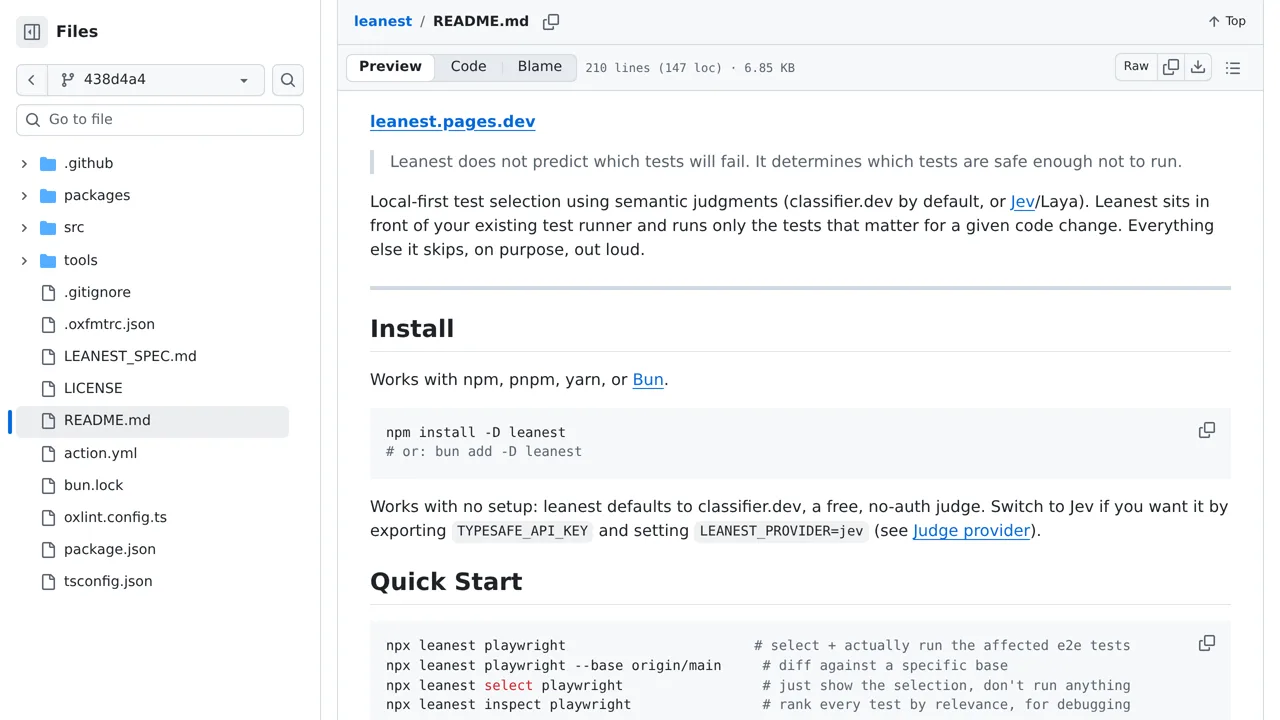Click the TYPESAFE_API_KEY inline code
1280x720 pixels.
pos(522,531)
